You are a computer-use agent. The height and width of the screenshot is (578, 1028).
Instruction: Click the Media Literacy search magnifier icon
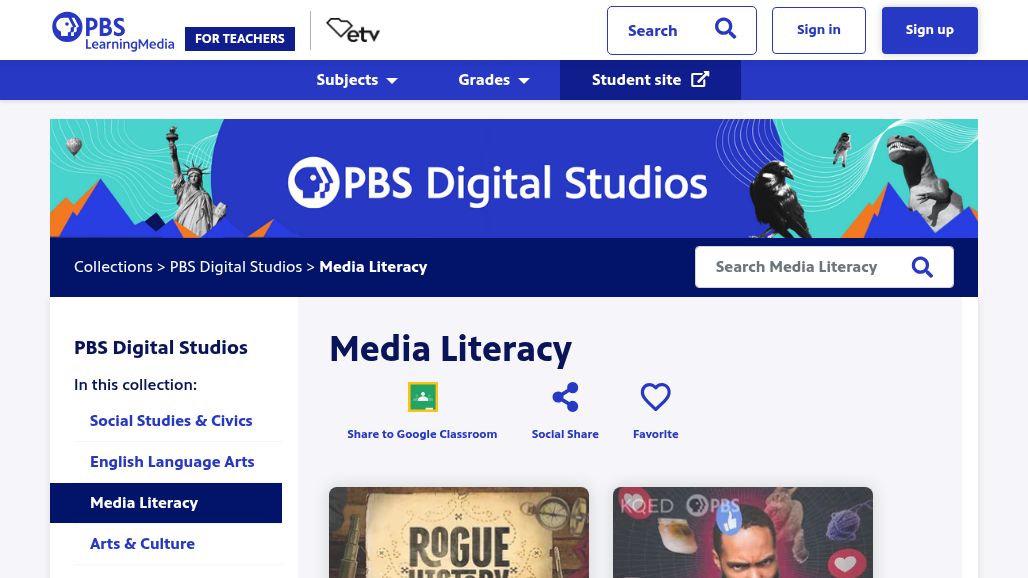click(x=922, y=267)
